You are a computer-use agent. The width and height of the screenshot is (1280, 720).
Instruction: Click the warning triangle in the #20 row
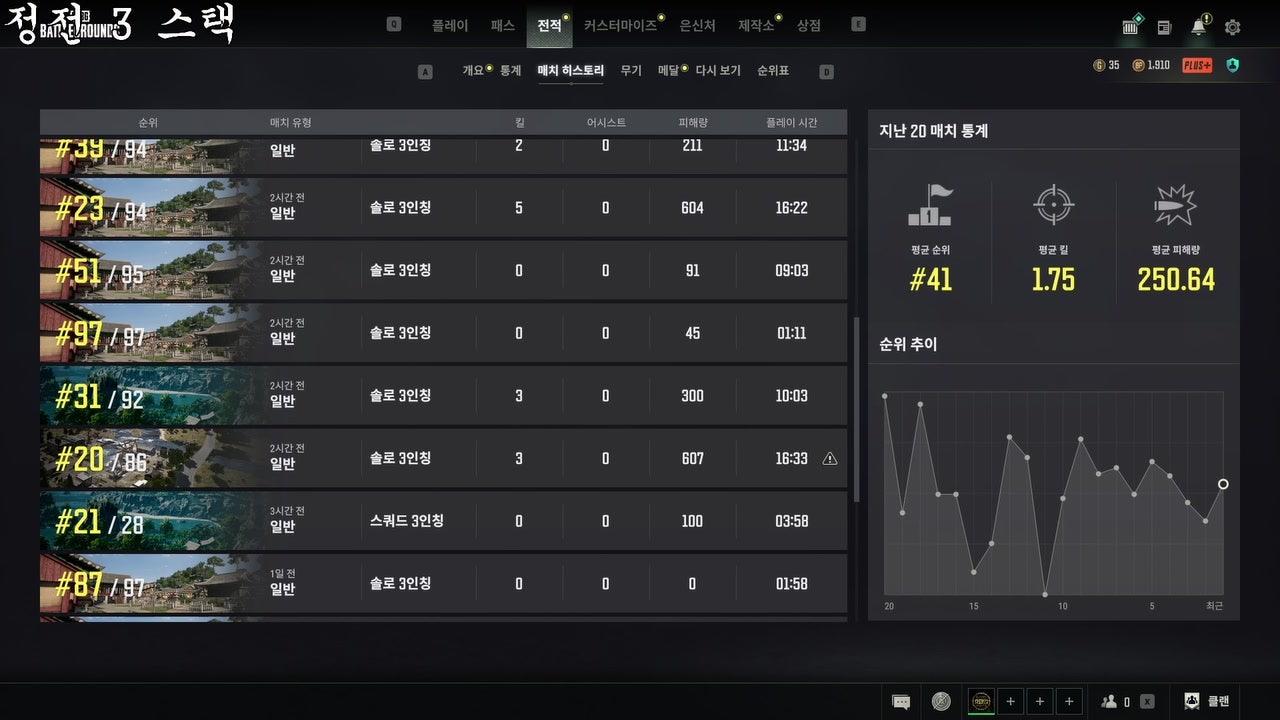click(830, 459)
